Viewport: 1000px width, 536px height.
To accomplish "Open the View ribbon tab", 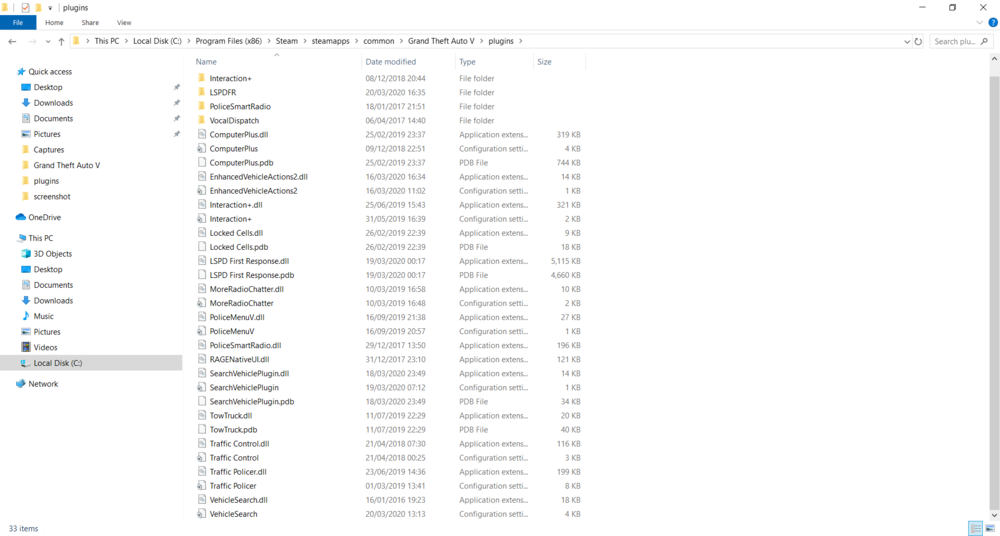I will (x=124, y=22).
